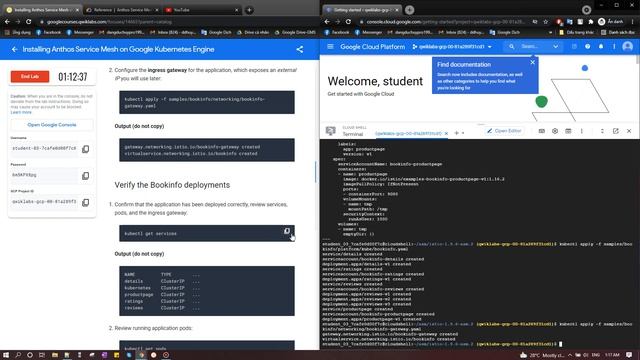Image resolution: width=640 pixels, height=360 pixels.
Task: Open the Google Cloud Platform hamburger navigation menu
Action: pos(330,47)
